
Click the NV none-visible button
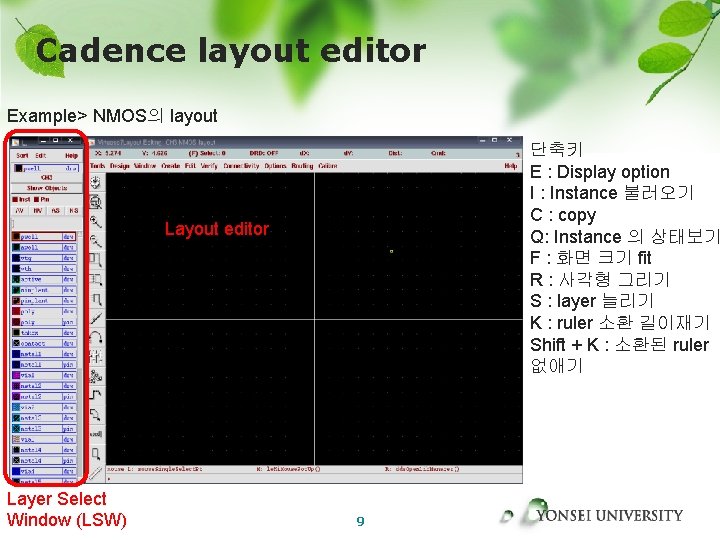pyautogui.click(x=38, y=211)
